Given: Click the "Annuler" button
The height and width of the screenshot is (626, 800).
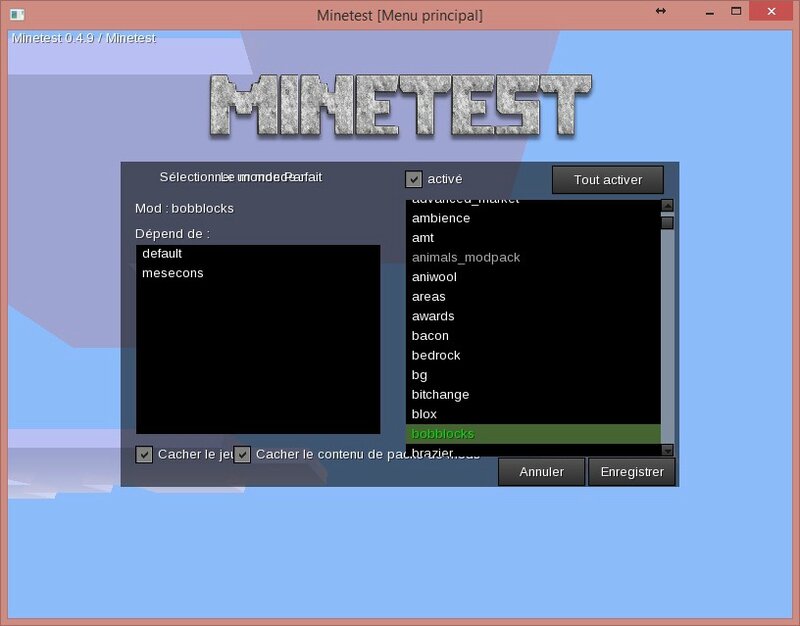Looking at the screenshot, I should (x=541, y=472).
